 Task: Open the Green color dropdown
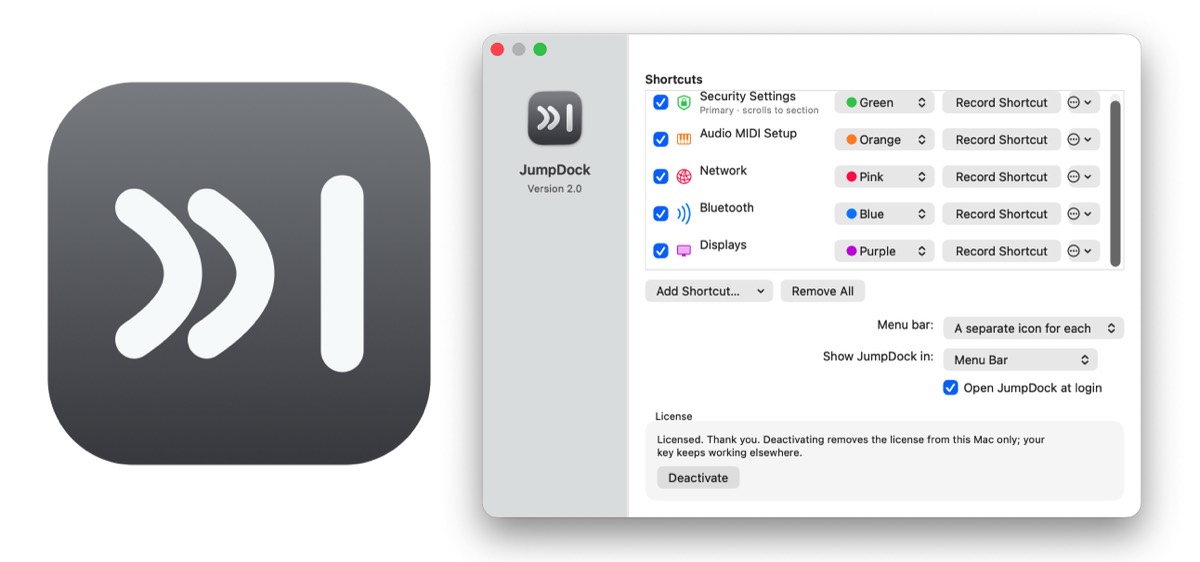(x=885, y=102)
